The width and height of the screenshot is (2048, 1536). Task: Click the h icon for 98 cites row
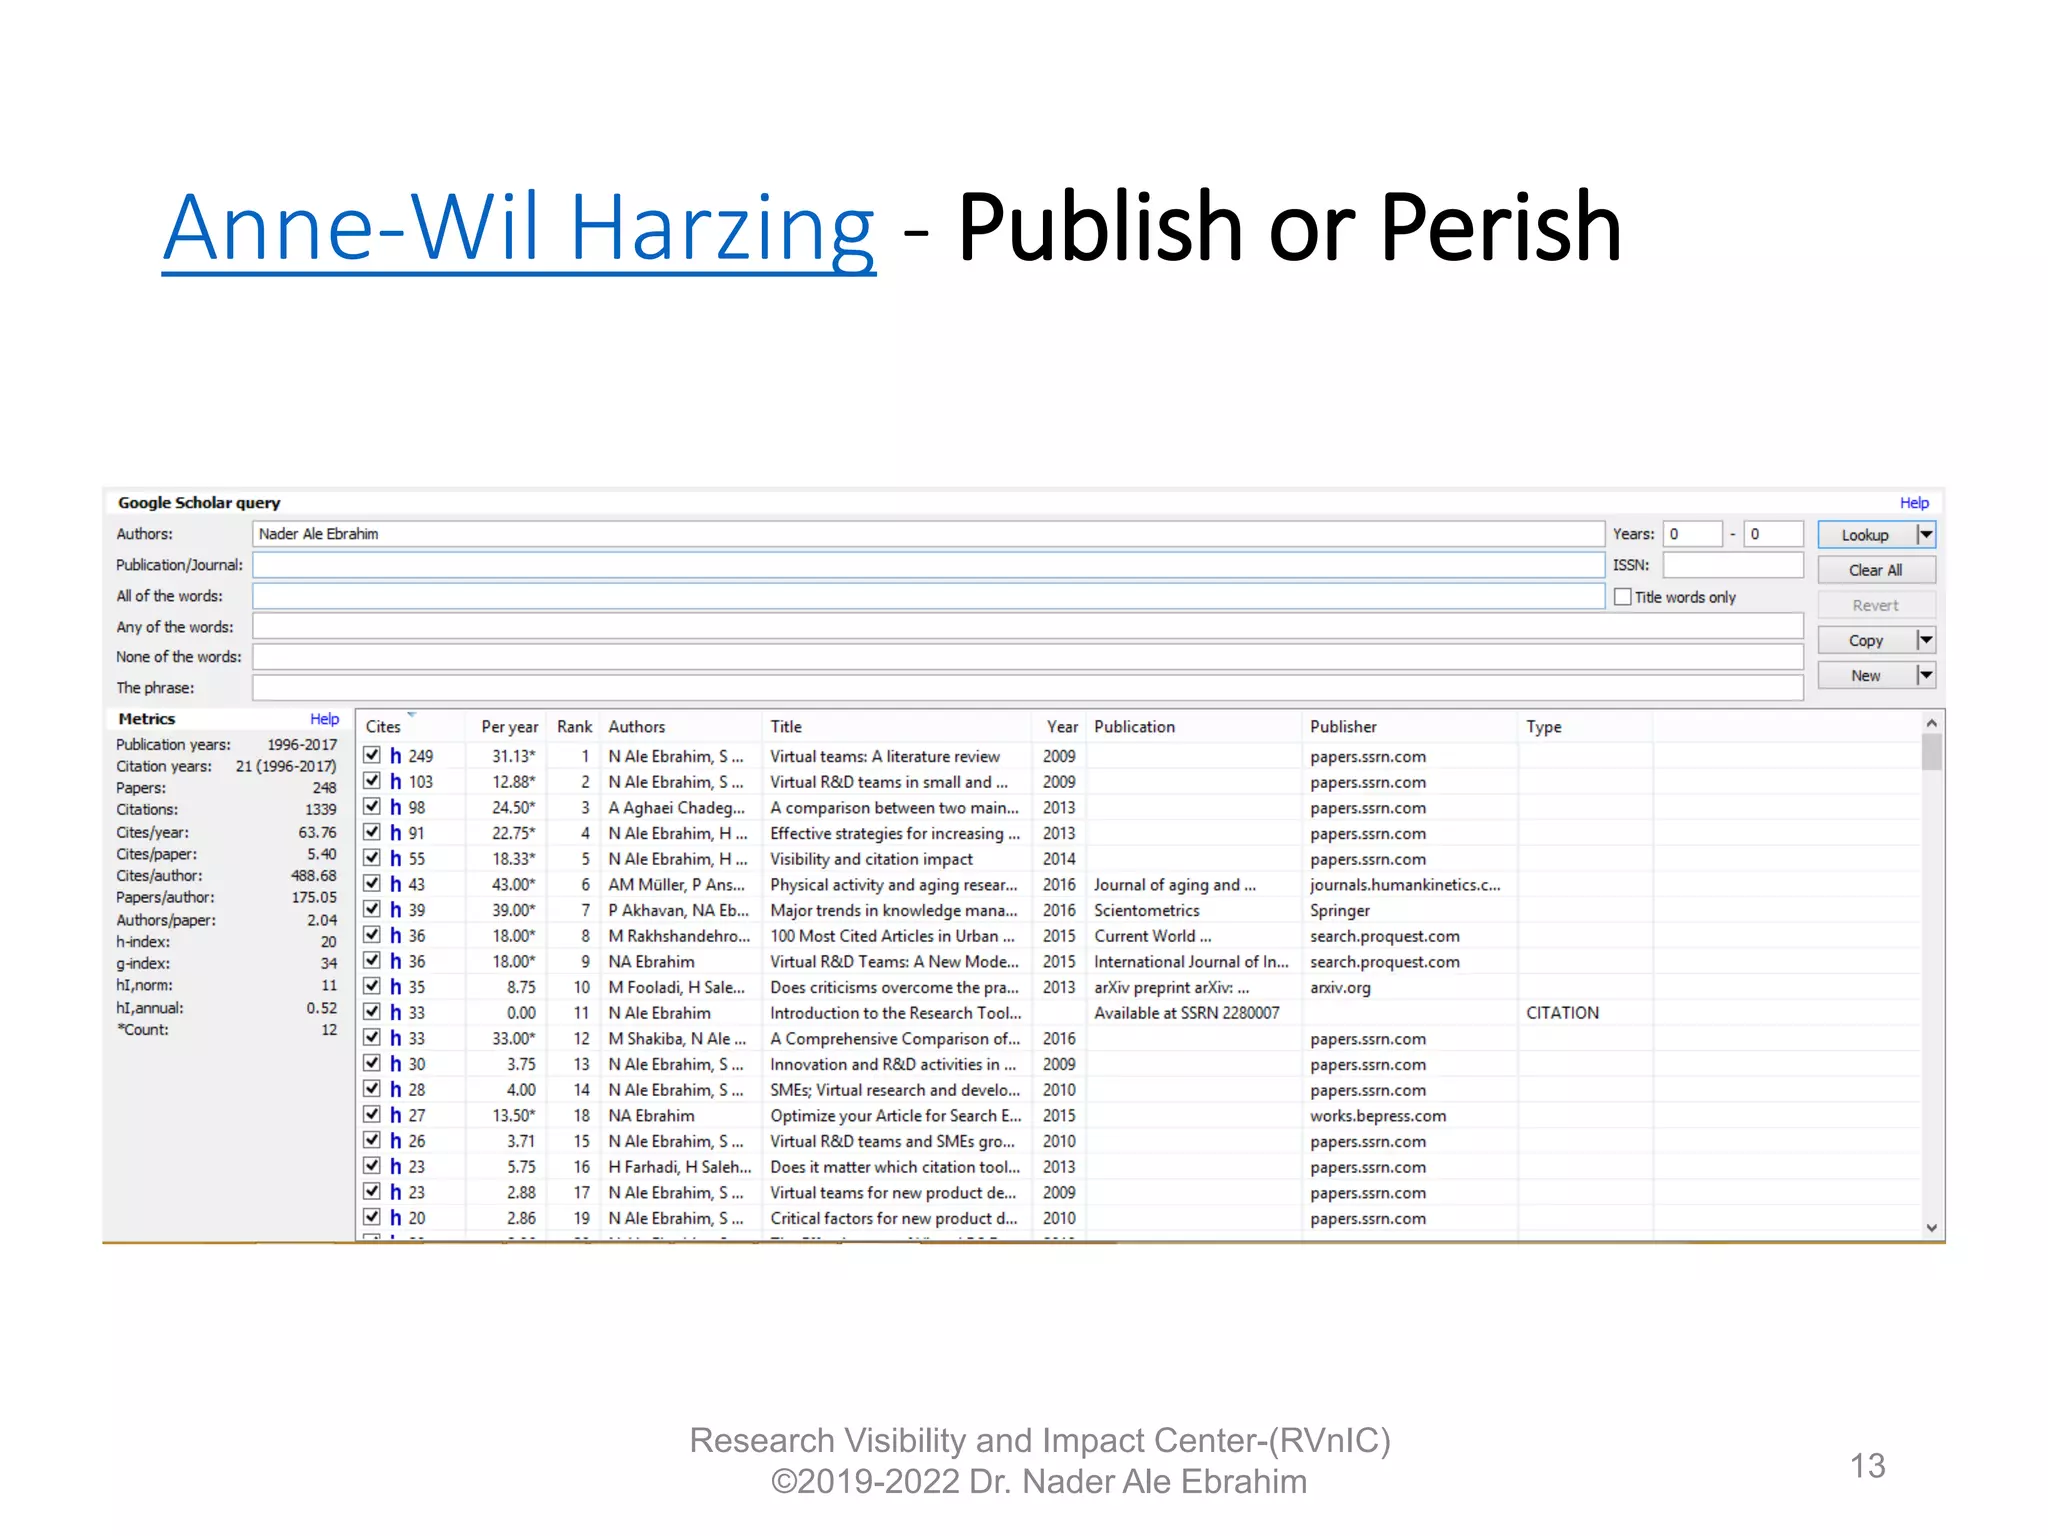point(396,807)
